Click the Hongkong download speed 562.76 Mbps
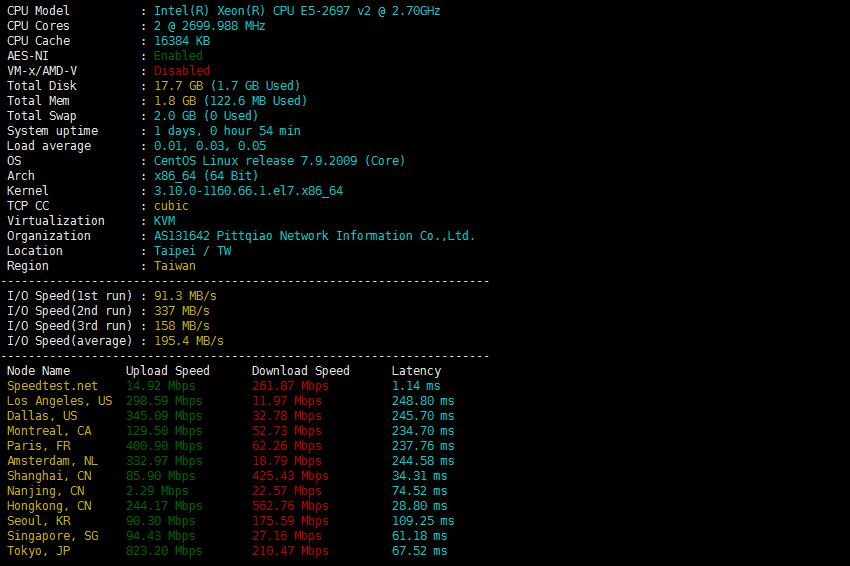 tap(290, 506)
